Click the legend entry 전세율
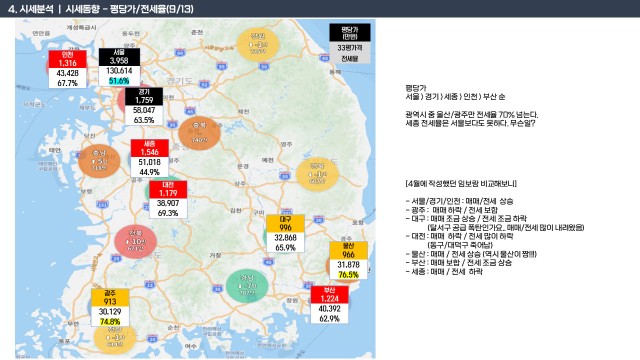 [350, 58]
